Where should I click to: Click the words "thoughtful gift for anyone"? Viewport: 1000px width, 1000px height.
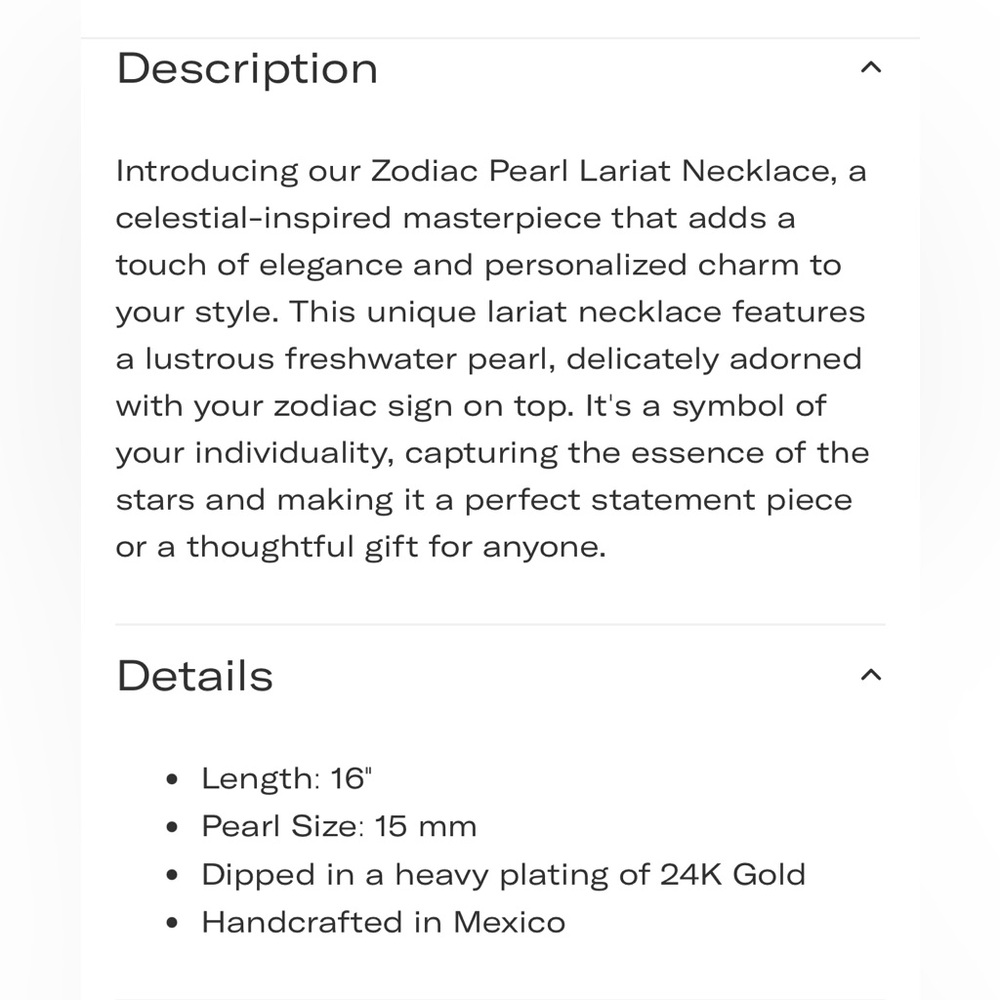coord(394,547)
